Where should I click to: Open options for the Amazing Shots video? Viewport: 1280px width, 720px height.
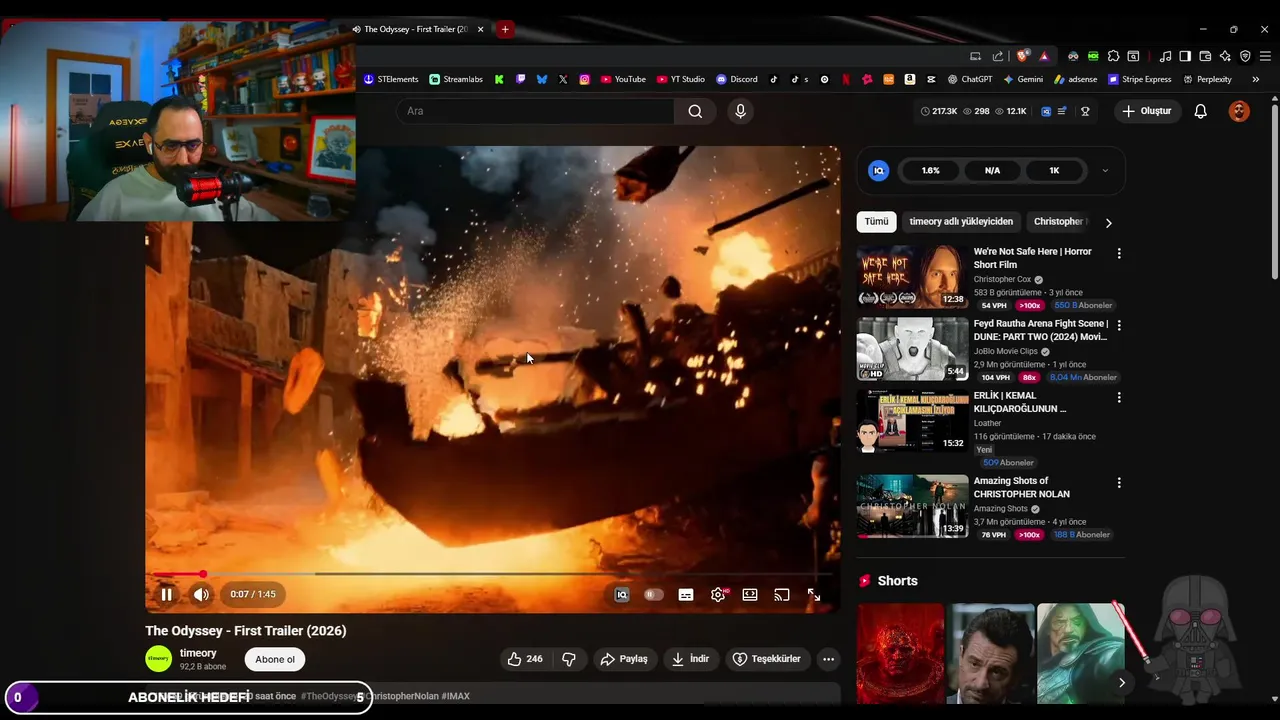[x=1119, y=483]
